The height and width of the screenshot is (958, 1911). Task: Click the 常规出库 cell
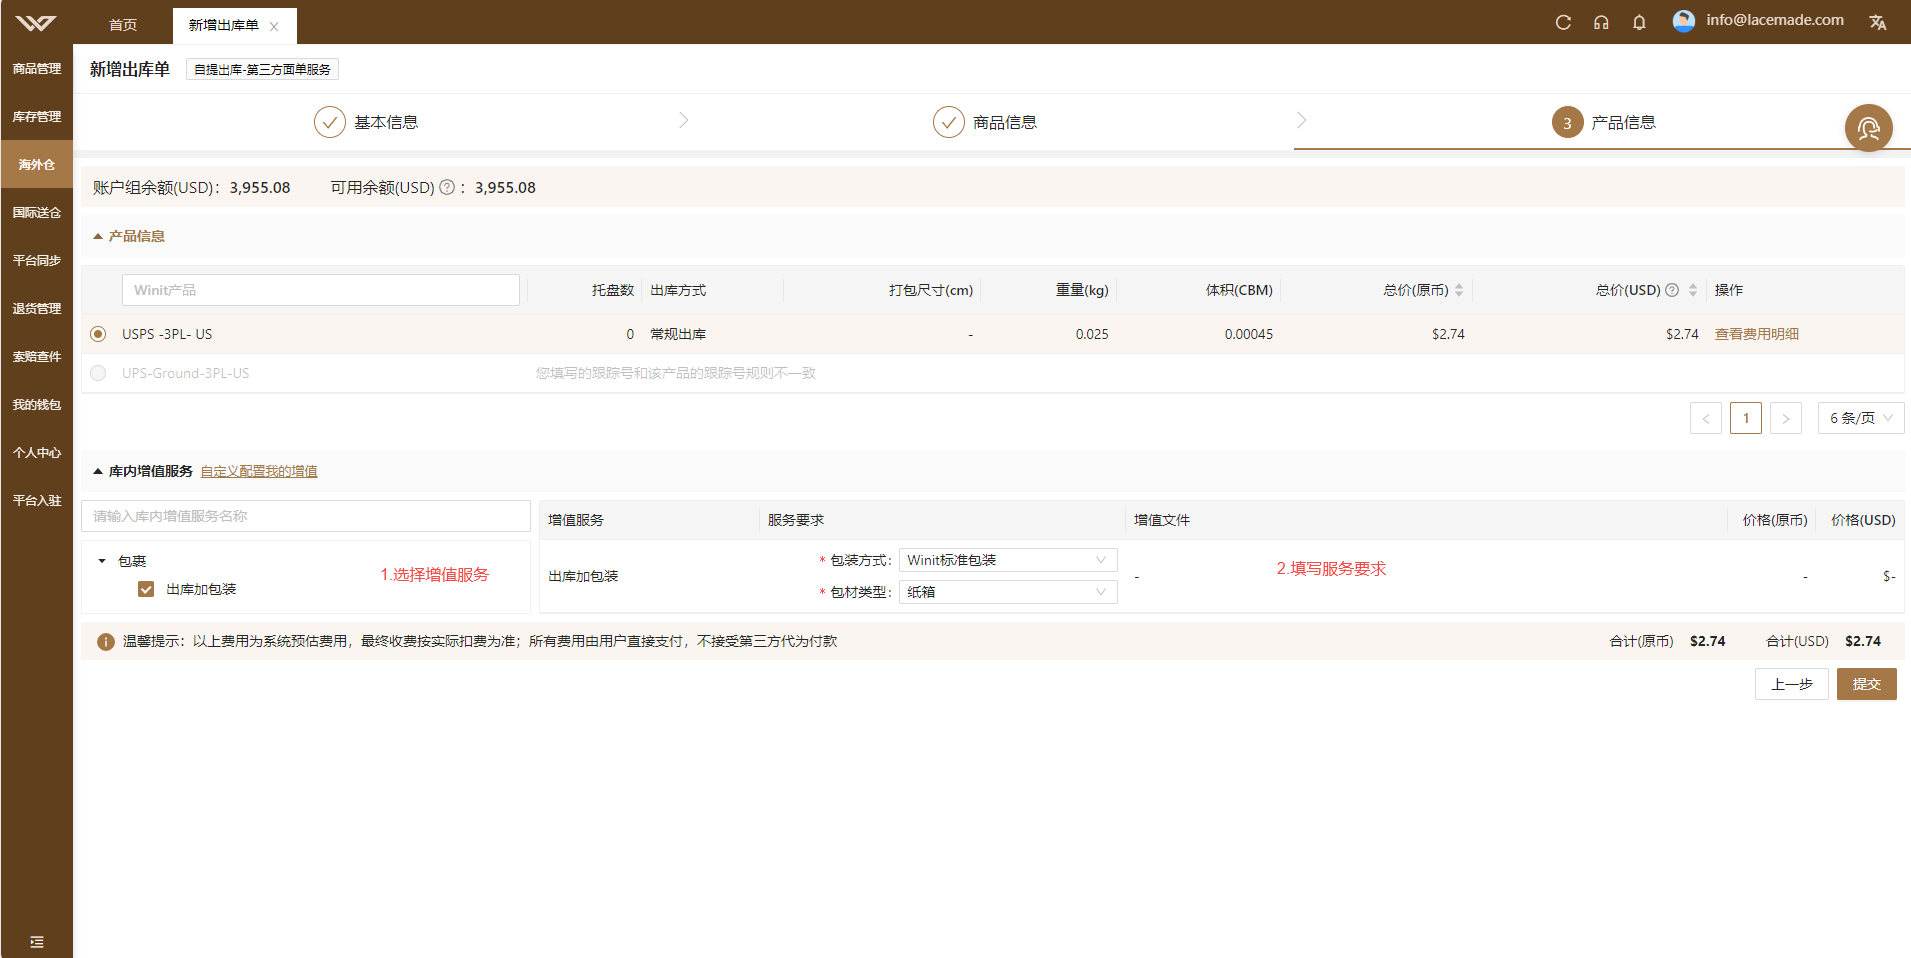click(678, 334)
